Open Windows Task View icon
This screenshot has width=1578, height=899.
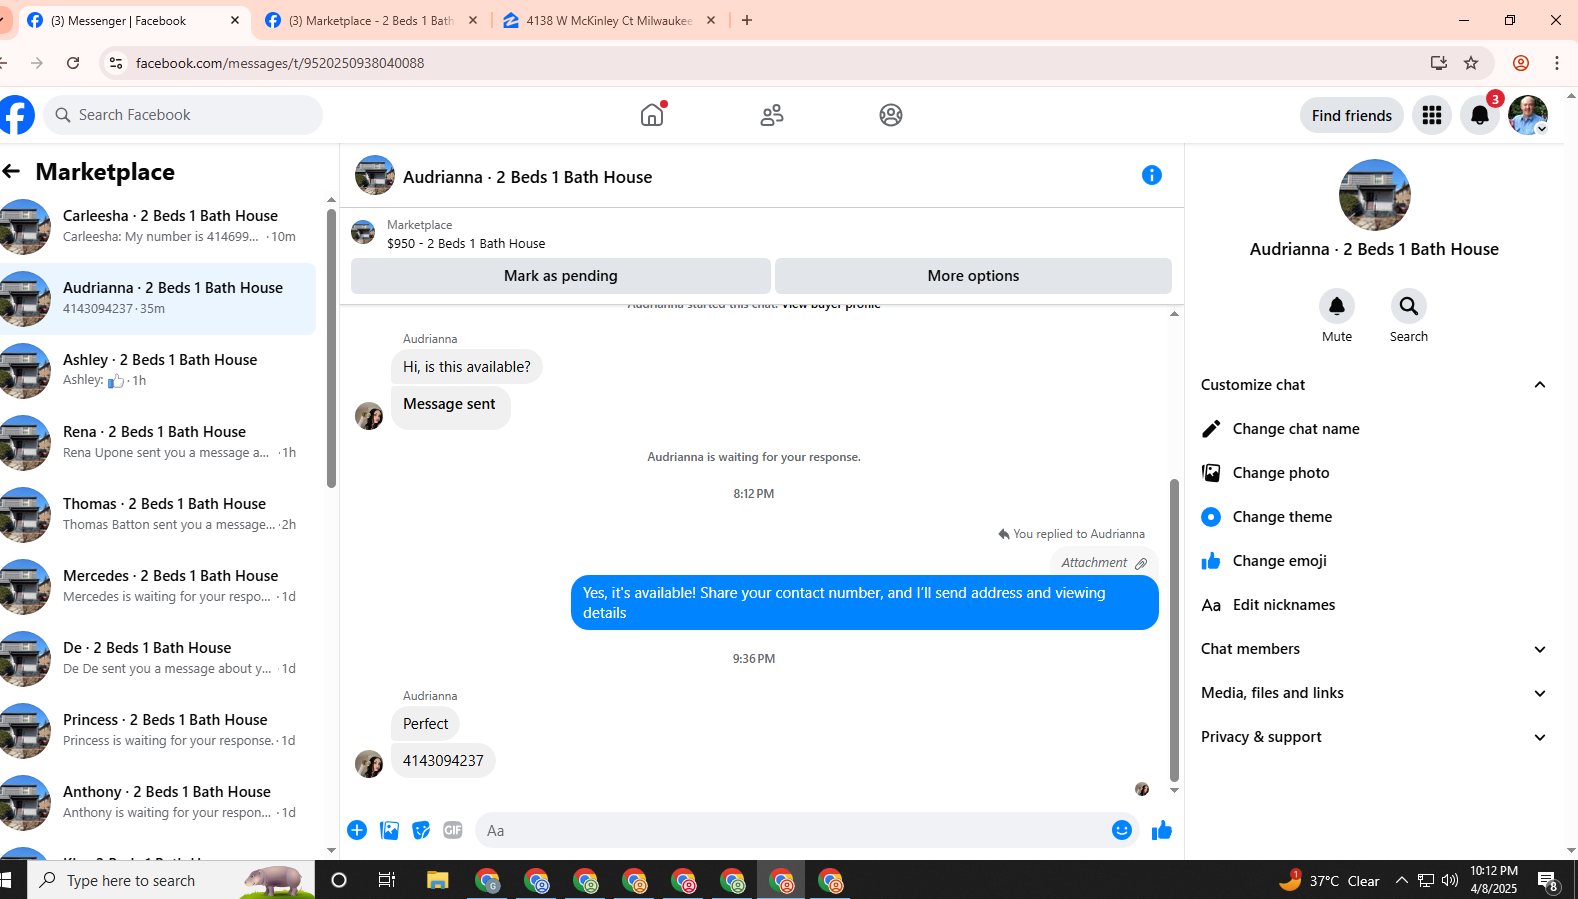(387, 880)
